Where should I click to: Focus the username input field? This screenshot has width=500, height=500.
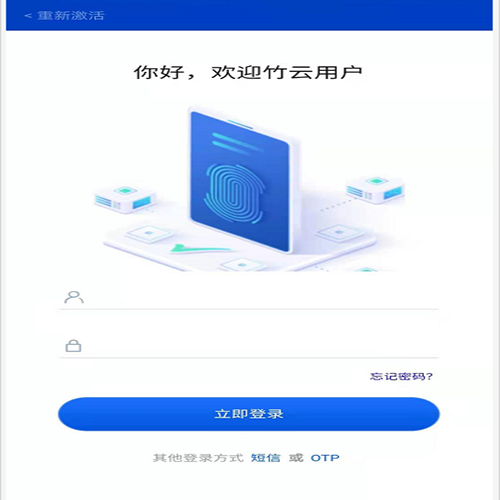248,297
